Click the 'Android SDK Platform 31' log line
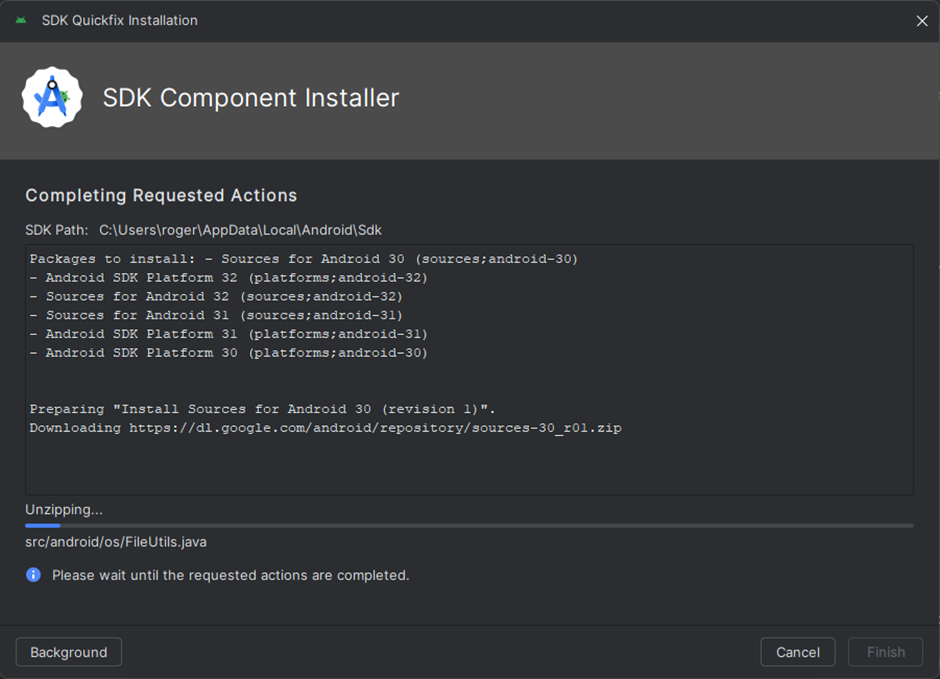 [229, 334]
